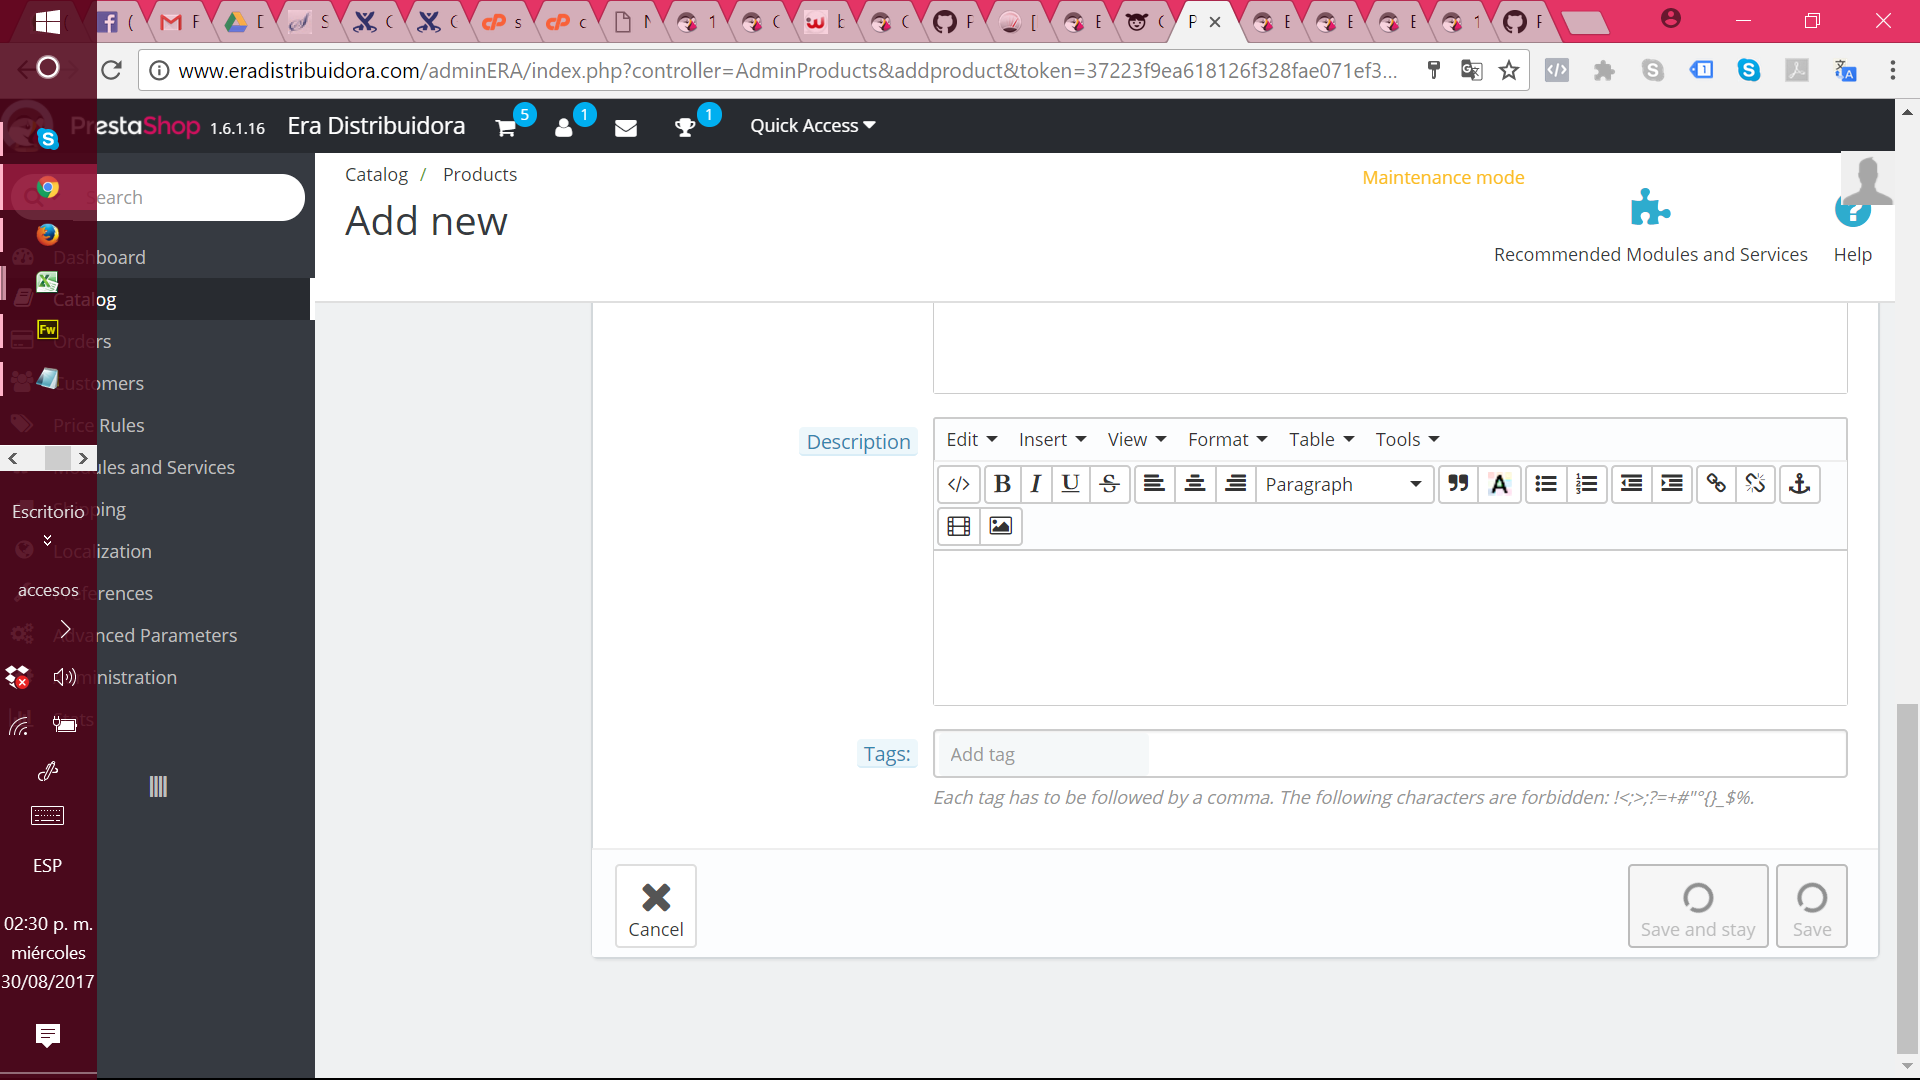Open the Table menu in editor
This screenshot has height=1080, width=1920.
pos(1321,440)
